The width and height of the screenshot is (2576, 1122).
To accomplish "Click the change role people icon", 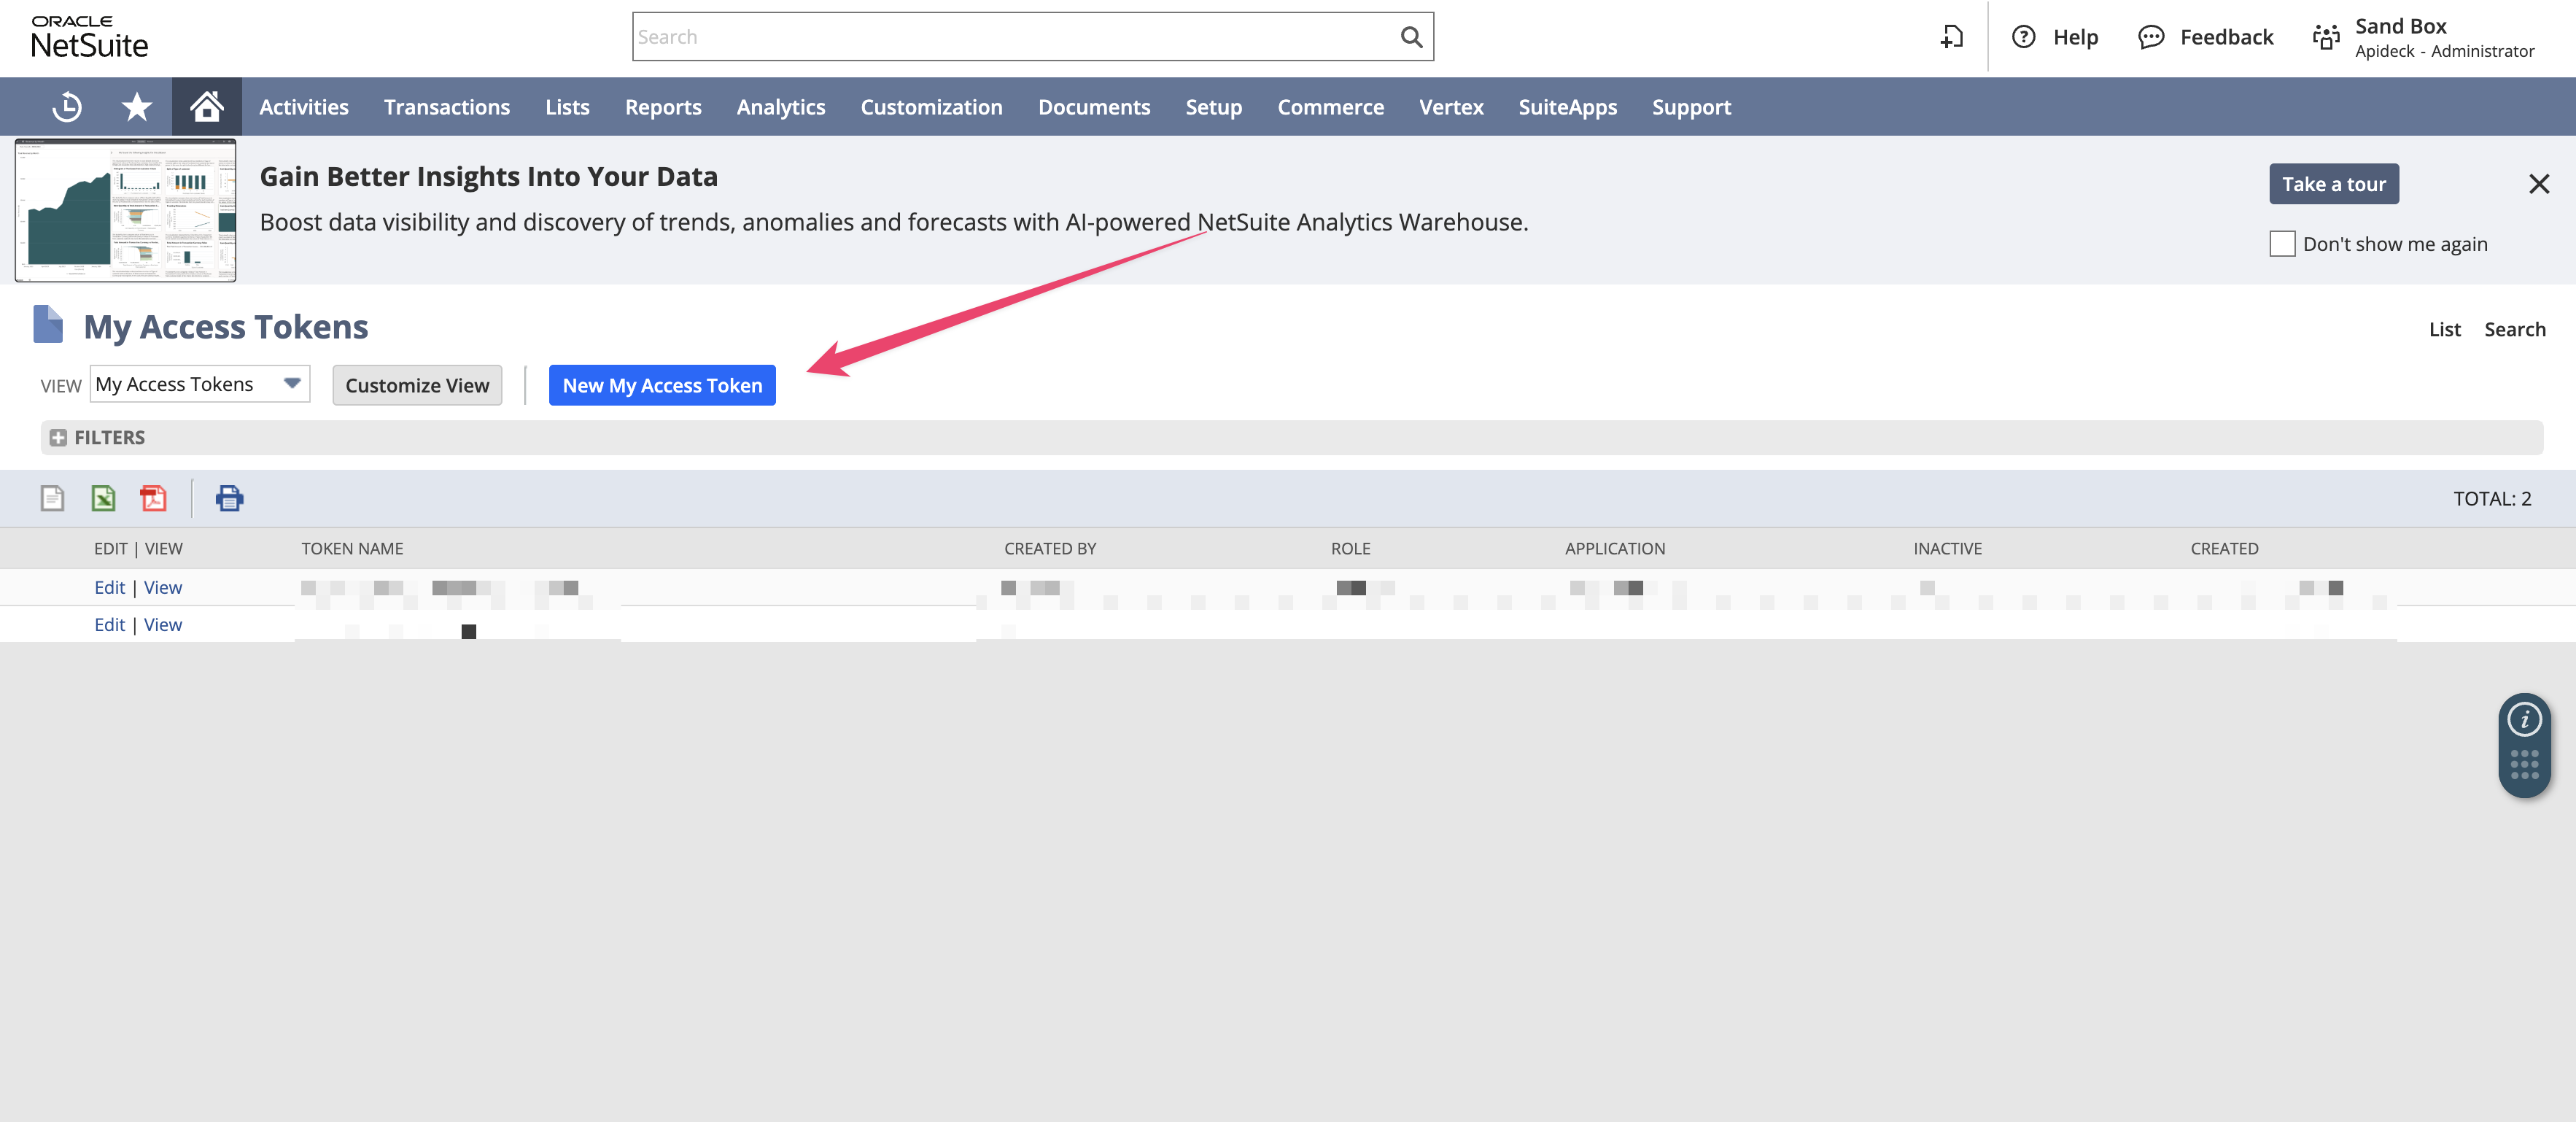I will (x=2326, y=37).
